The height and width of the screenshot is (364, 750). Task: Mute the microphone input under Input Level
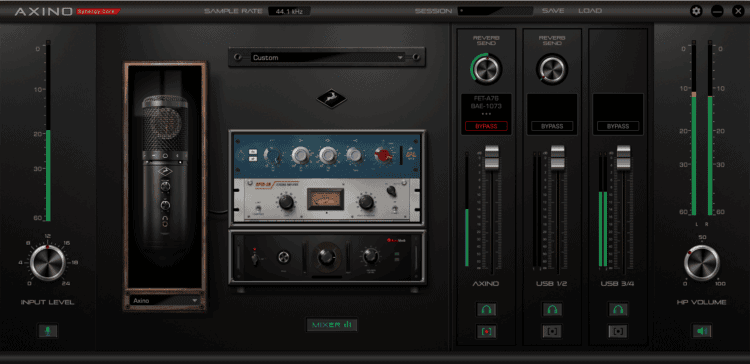[48, 331]
